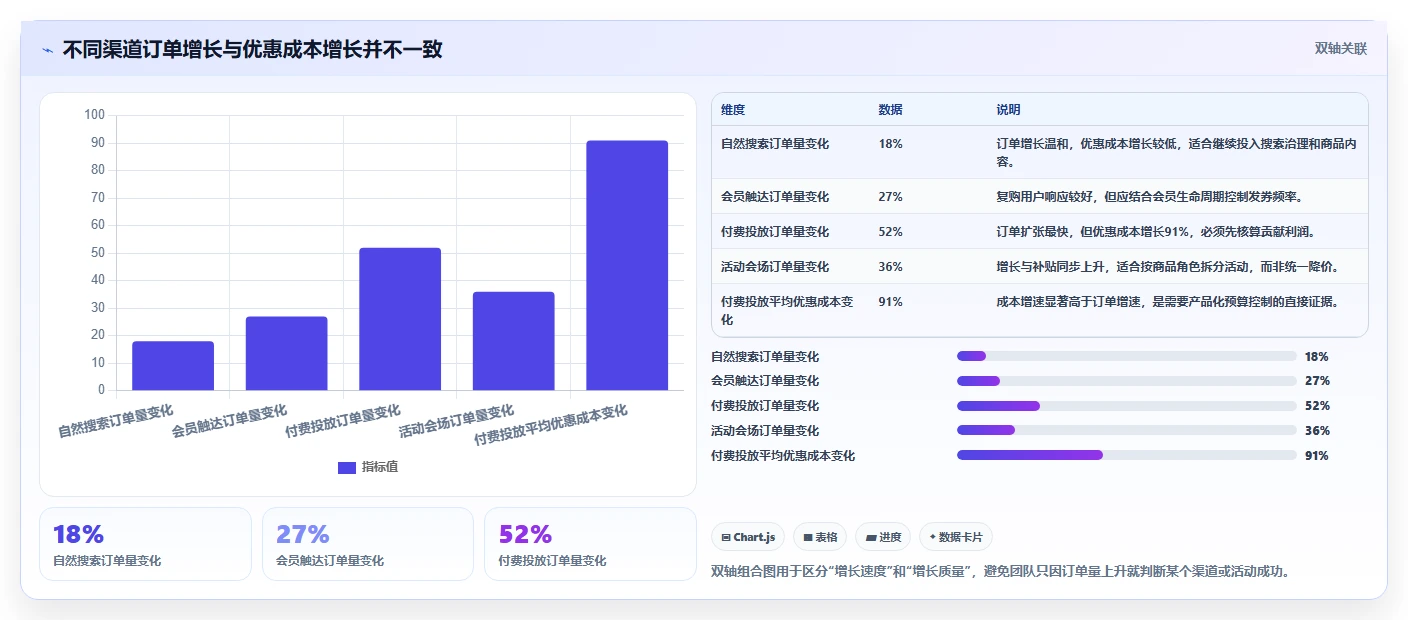The height and width of the screenshot is (620, 1408).
Task: Click the 91% value in the table
Action: pyautogui.click(x=890, y=302)
